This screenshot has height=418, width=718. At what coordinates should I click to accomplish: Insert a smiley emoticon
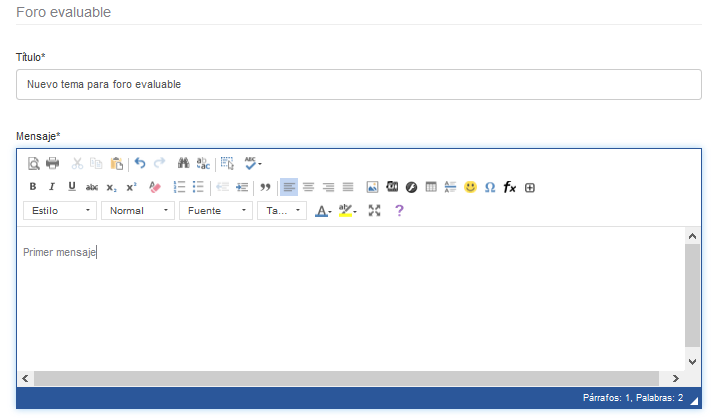point(470,187)
